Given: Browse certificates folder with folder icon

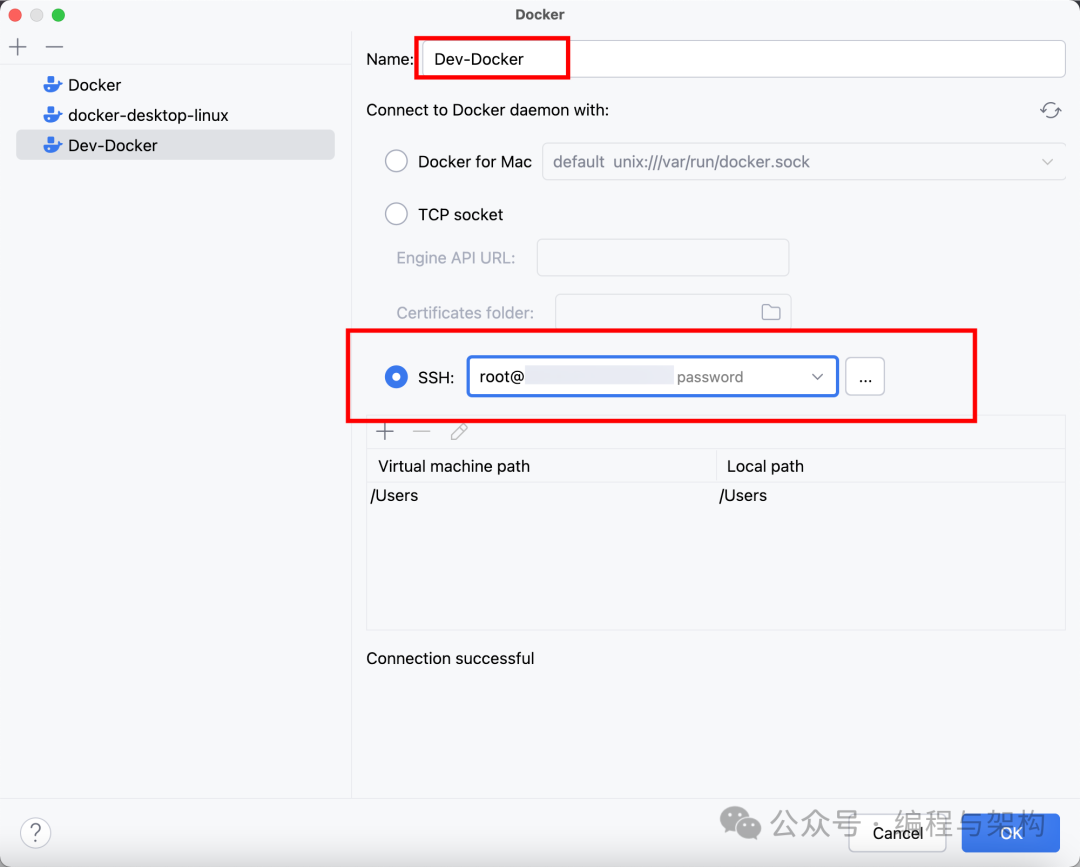Looking at the screenshot, I should click(x=771, y=313).
